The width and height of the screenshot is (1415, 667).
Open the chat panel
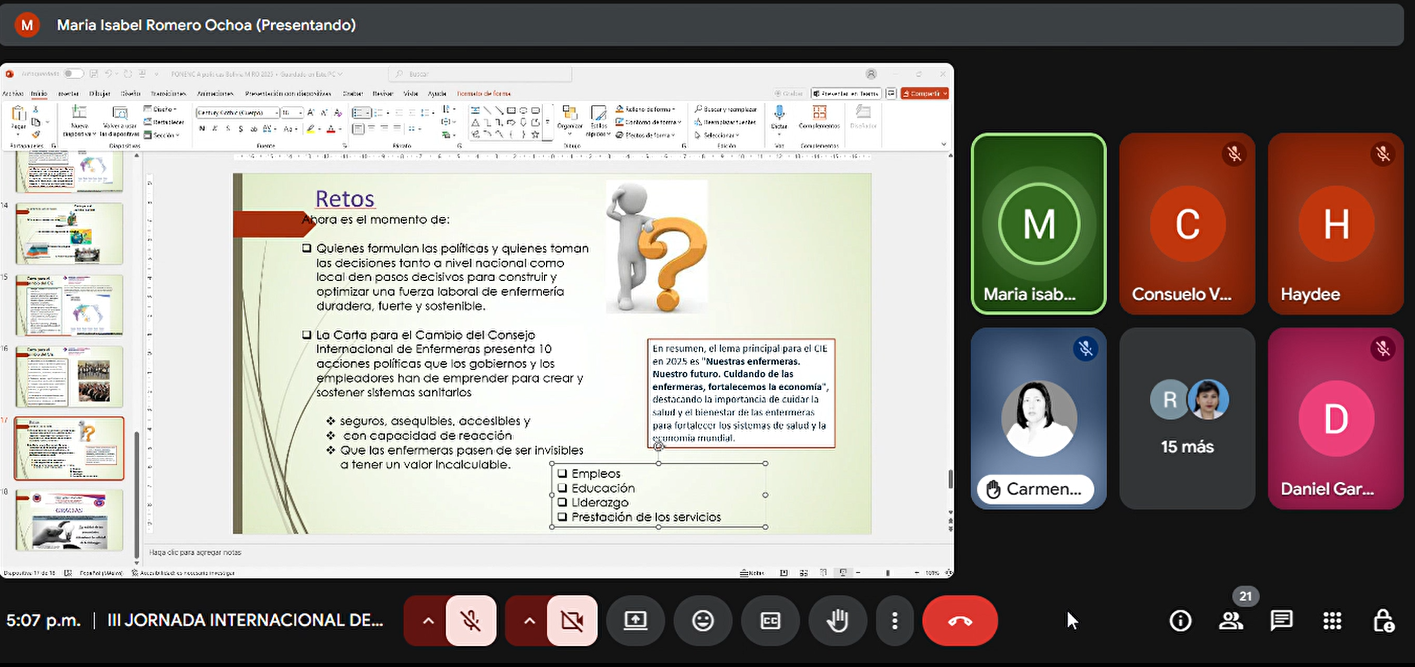click(x=1281, y=621)
